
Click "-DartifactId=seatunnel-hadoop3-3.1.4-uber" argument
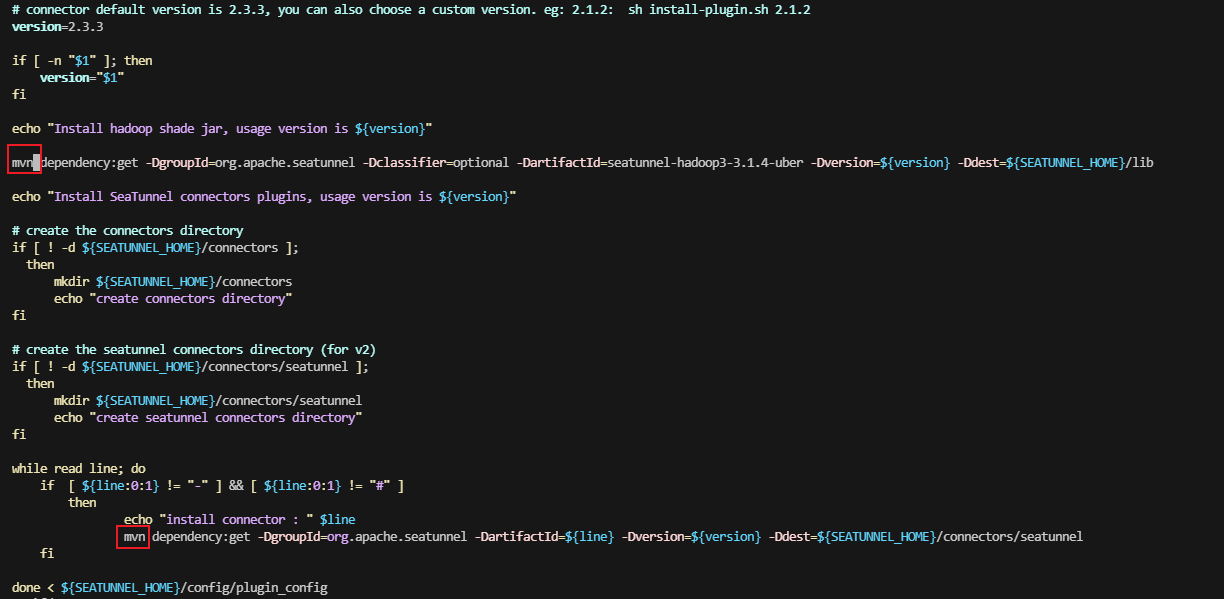coord(661,162)
